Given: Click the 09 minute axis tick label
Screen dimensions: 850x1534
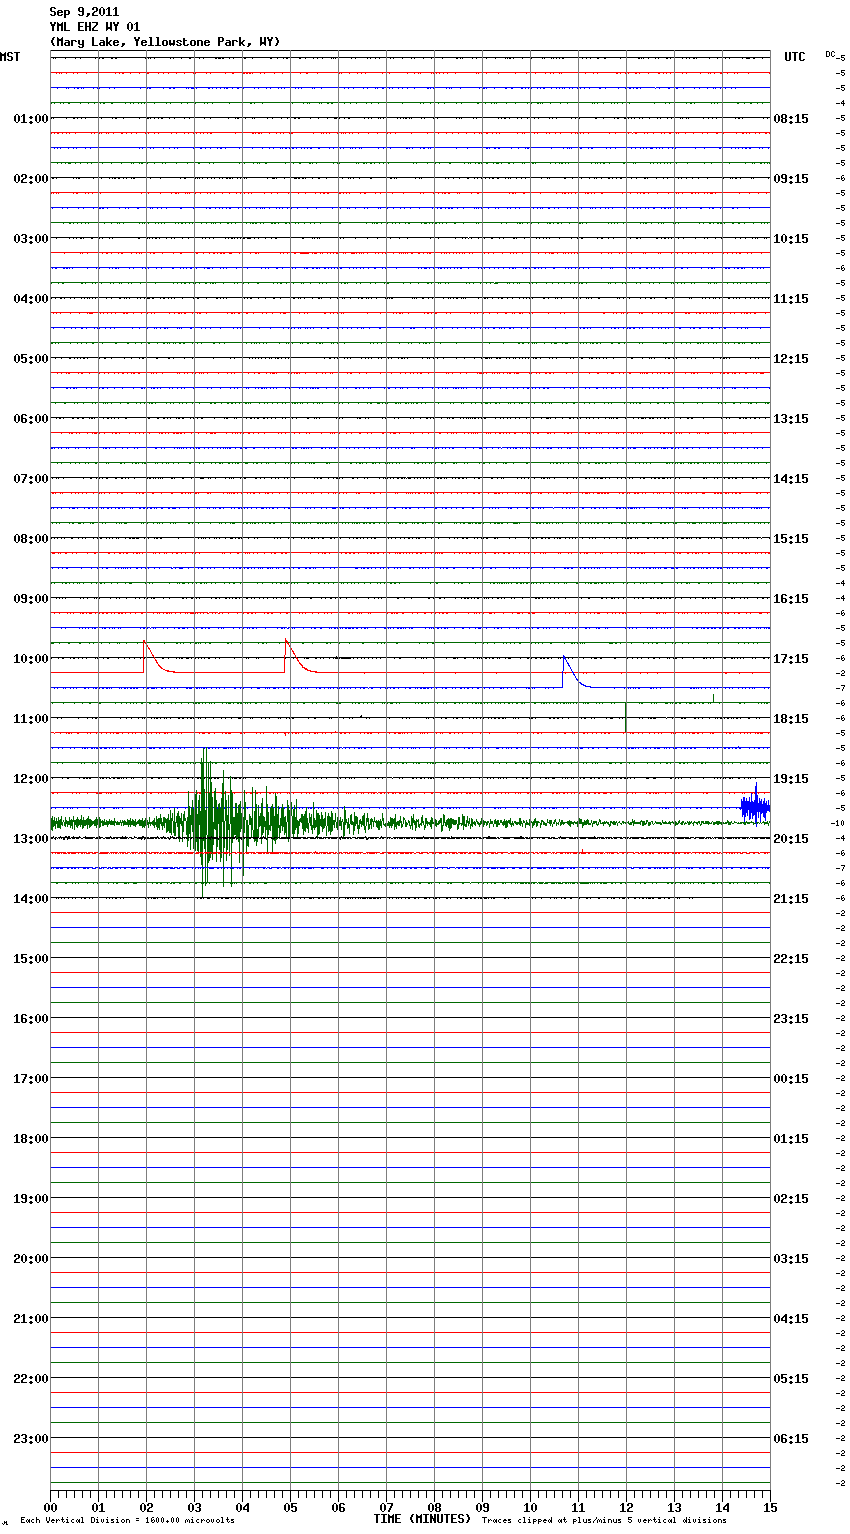Looking at the screenshot, I should [482, 1507].
